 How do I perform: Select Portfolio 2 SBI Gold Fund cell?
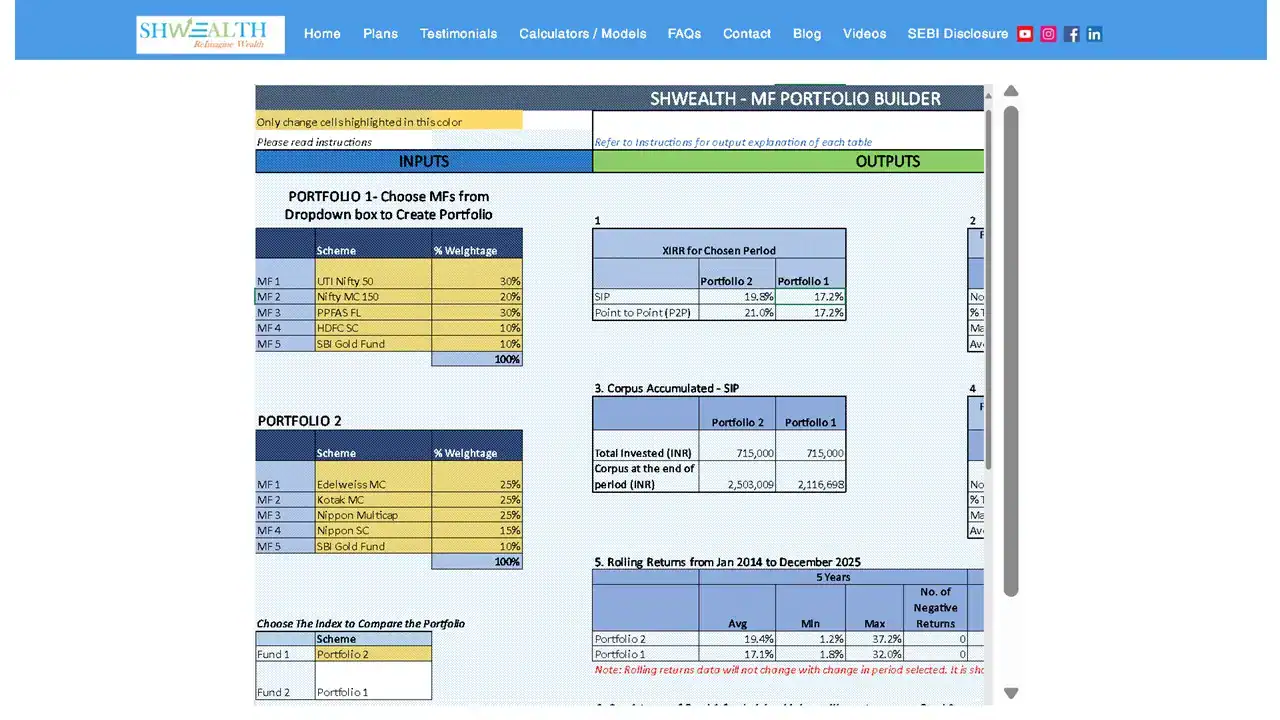pos(373,547)
